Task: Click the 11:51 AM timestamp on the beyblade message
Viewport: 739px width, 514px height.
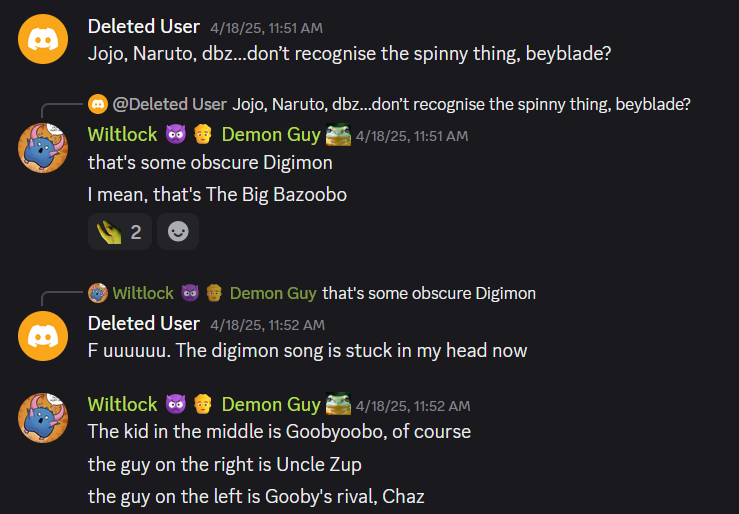Action: [266, 28]
